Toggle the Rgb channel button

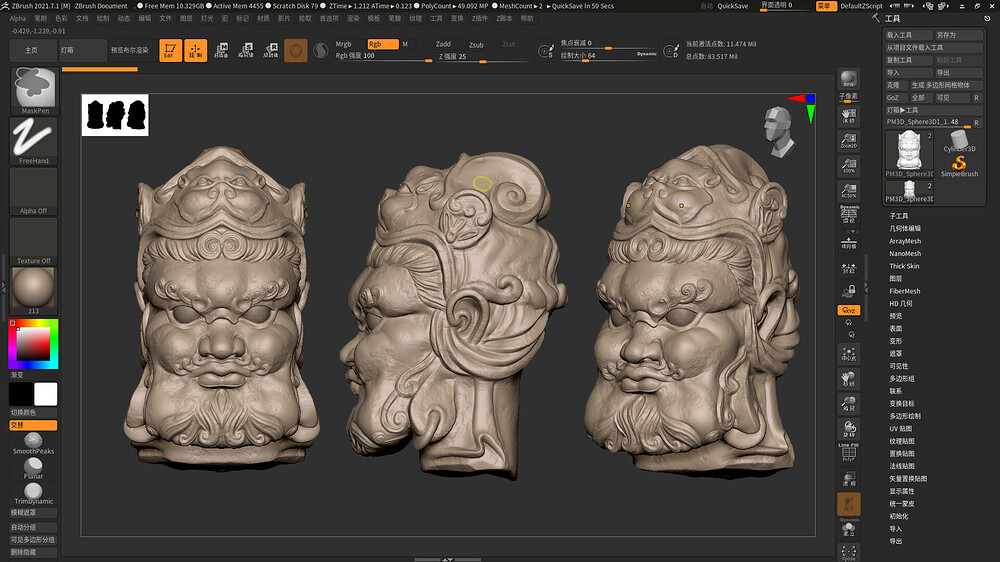tap(383, 44)
